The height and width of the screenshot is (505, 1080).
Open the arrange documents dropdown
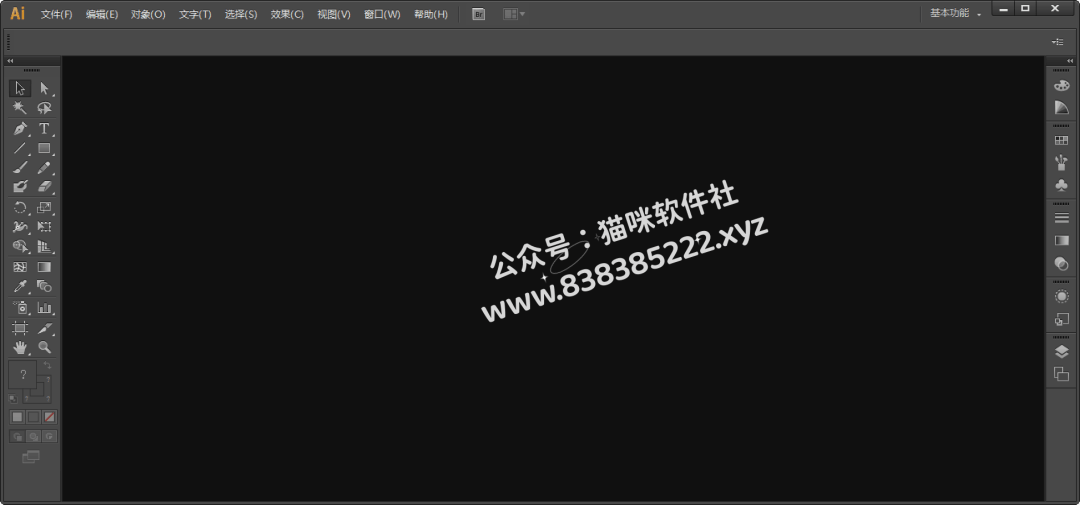tap(514, 14)
